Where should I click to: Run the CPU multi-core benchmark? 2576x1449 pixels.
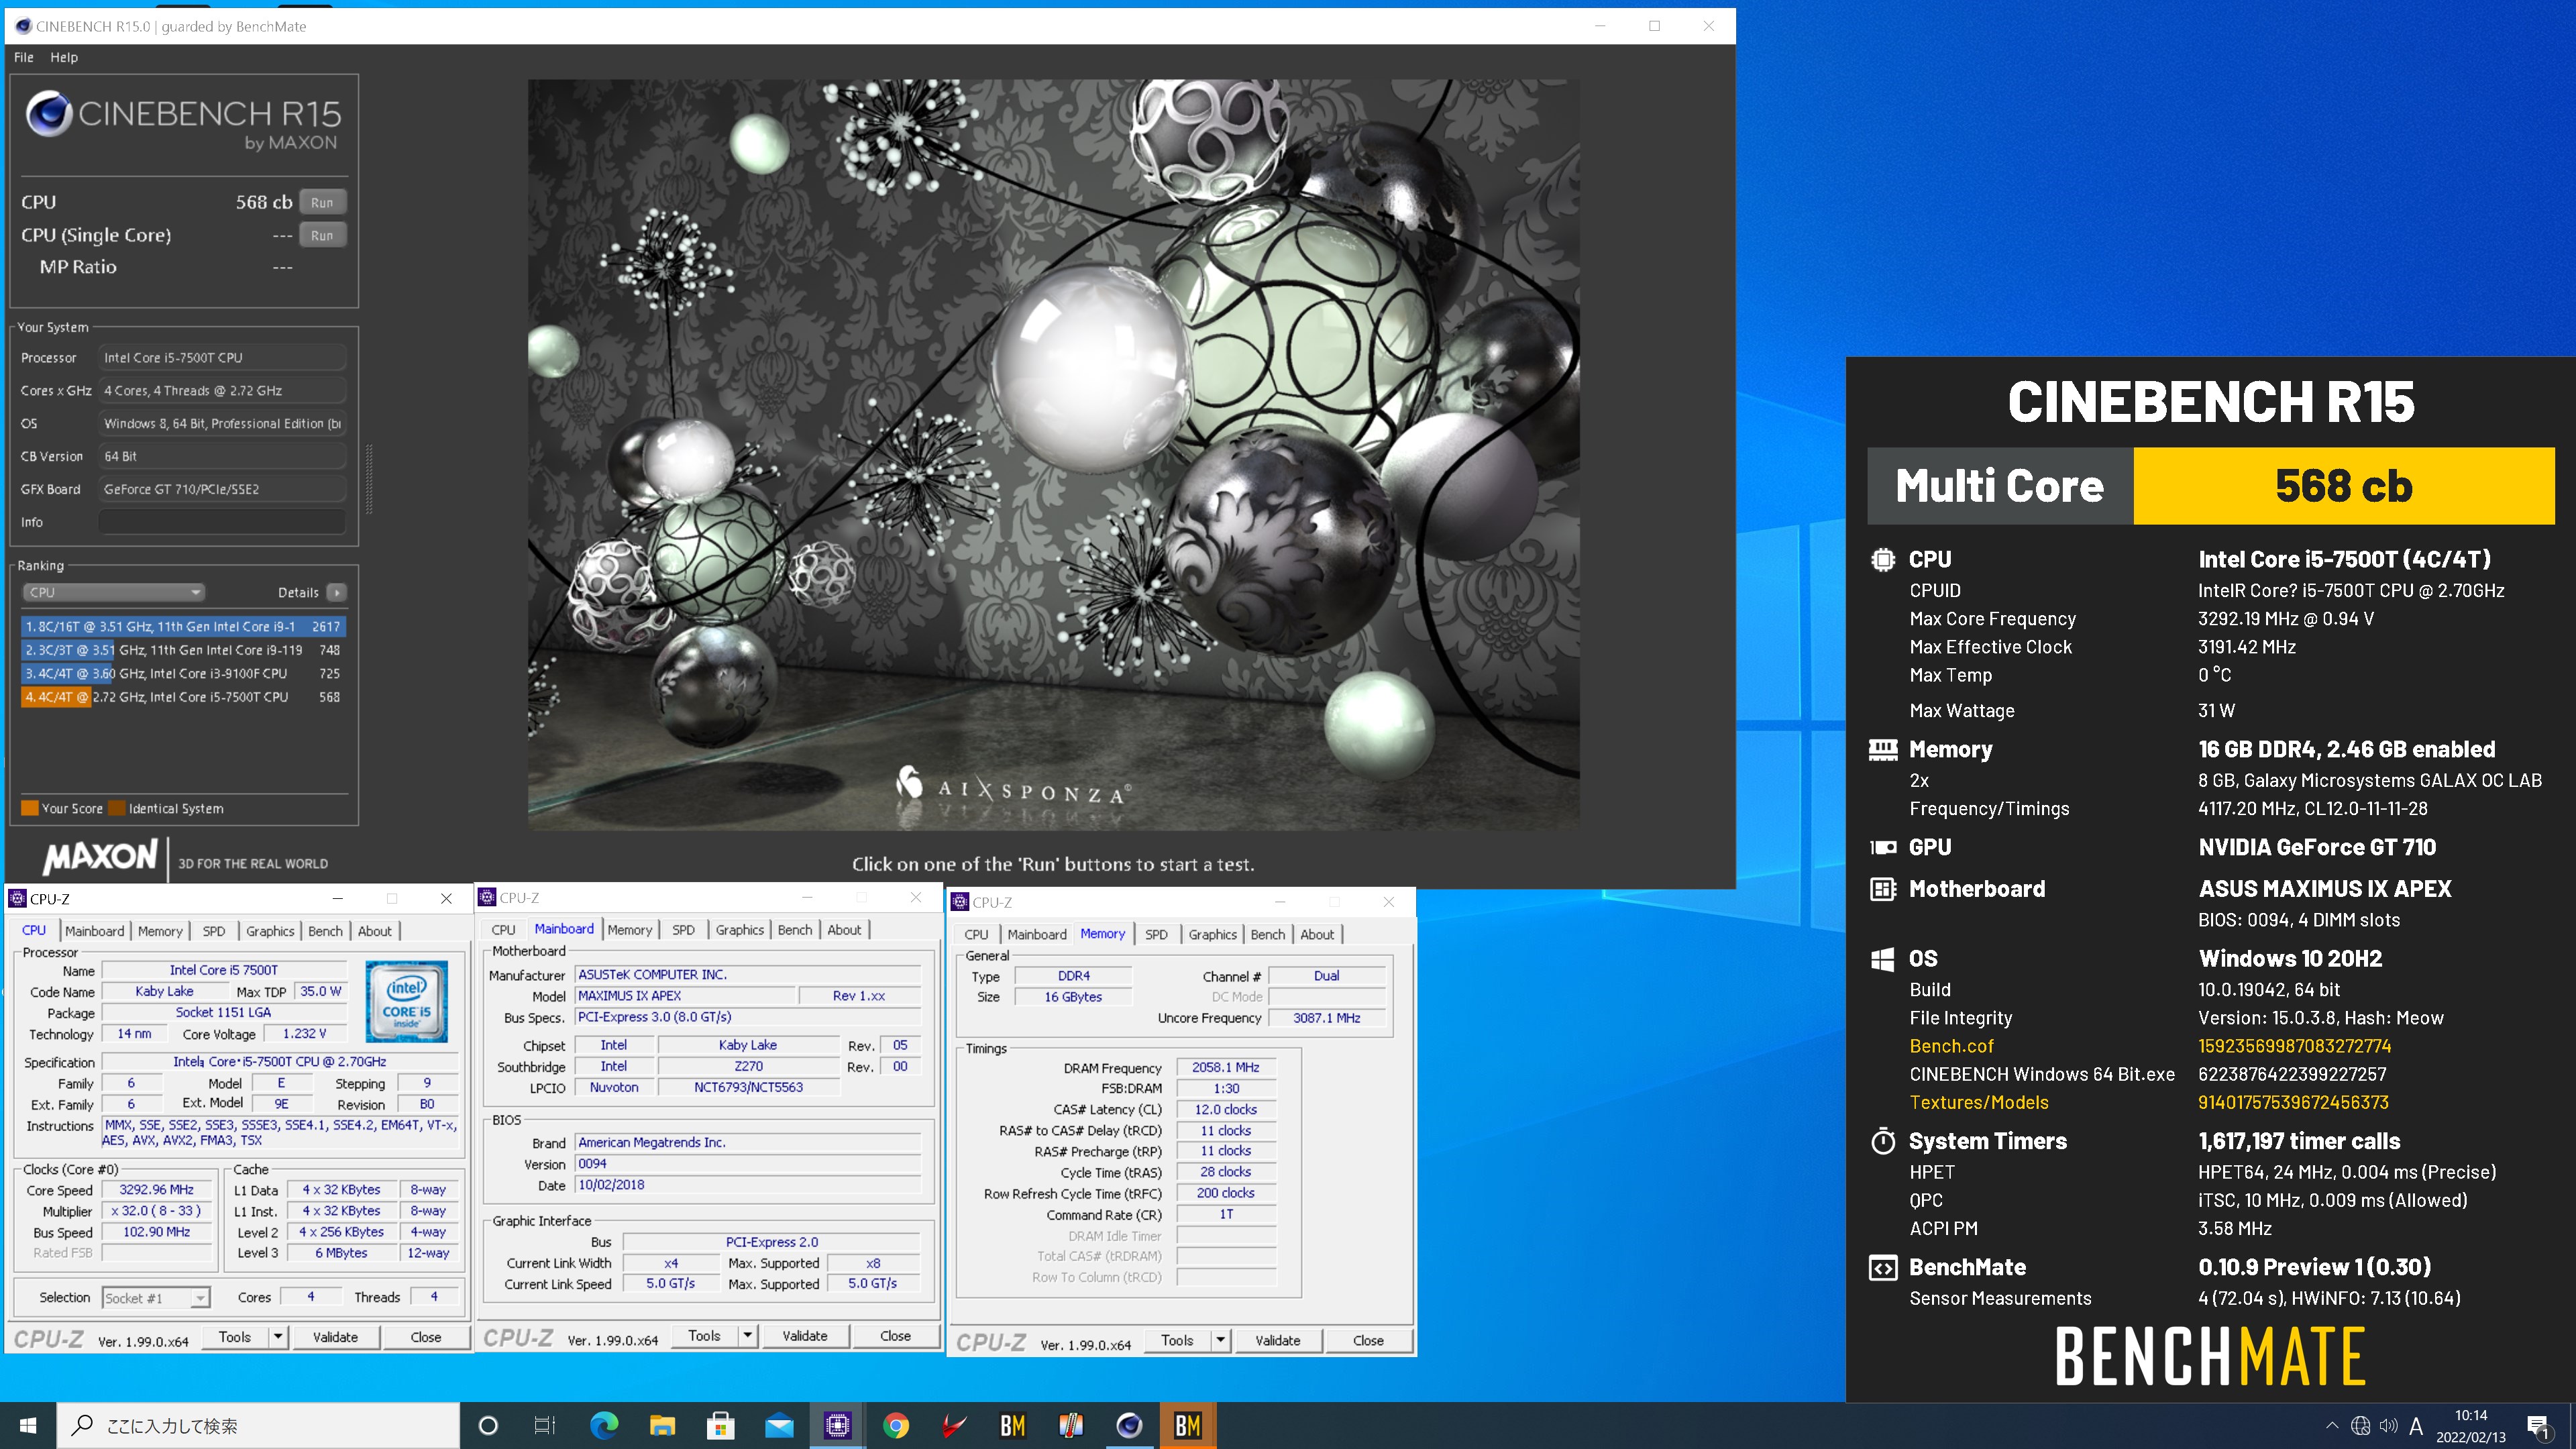[x=322, y=202]
